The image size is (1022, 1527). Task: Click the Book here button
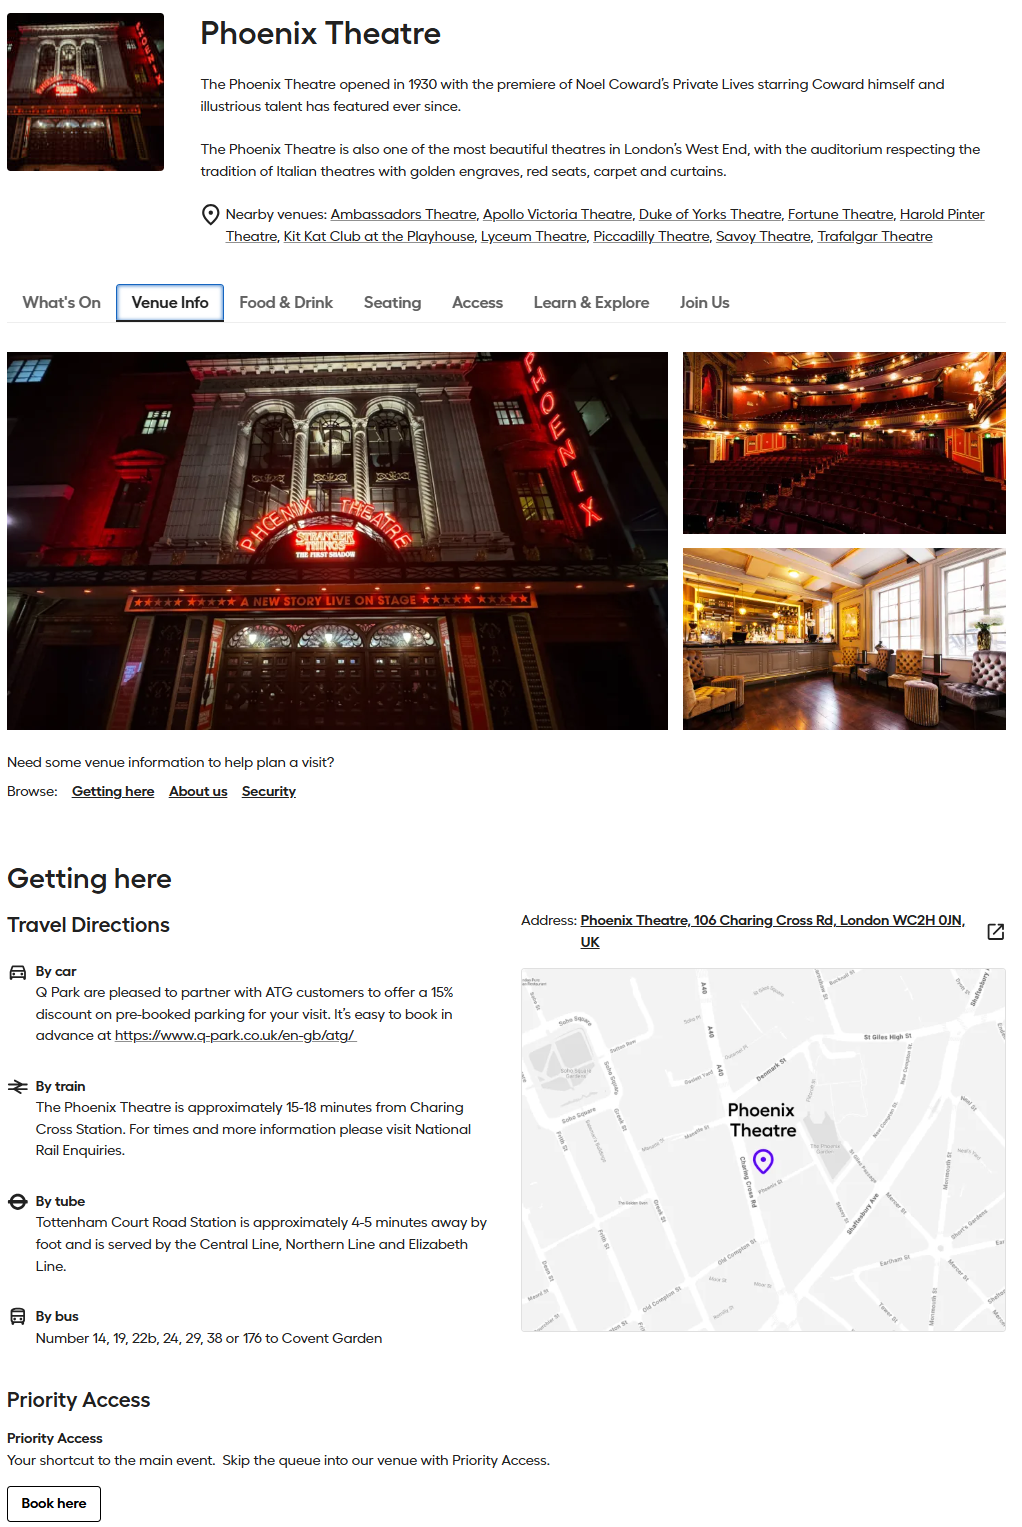point(54,1504)
